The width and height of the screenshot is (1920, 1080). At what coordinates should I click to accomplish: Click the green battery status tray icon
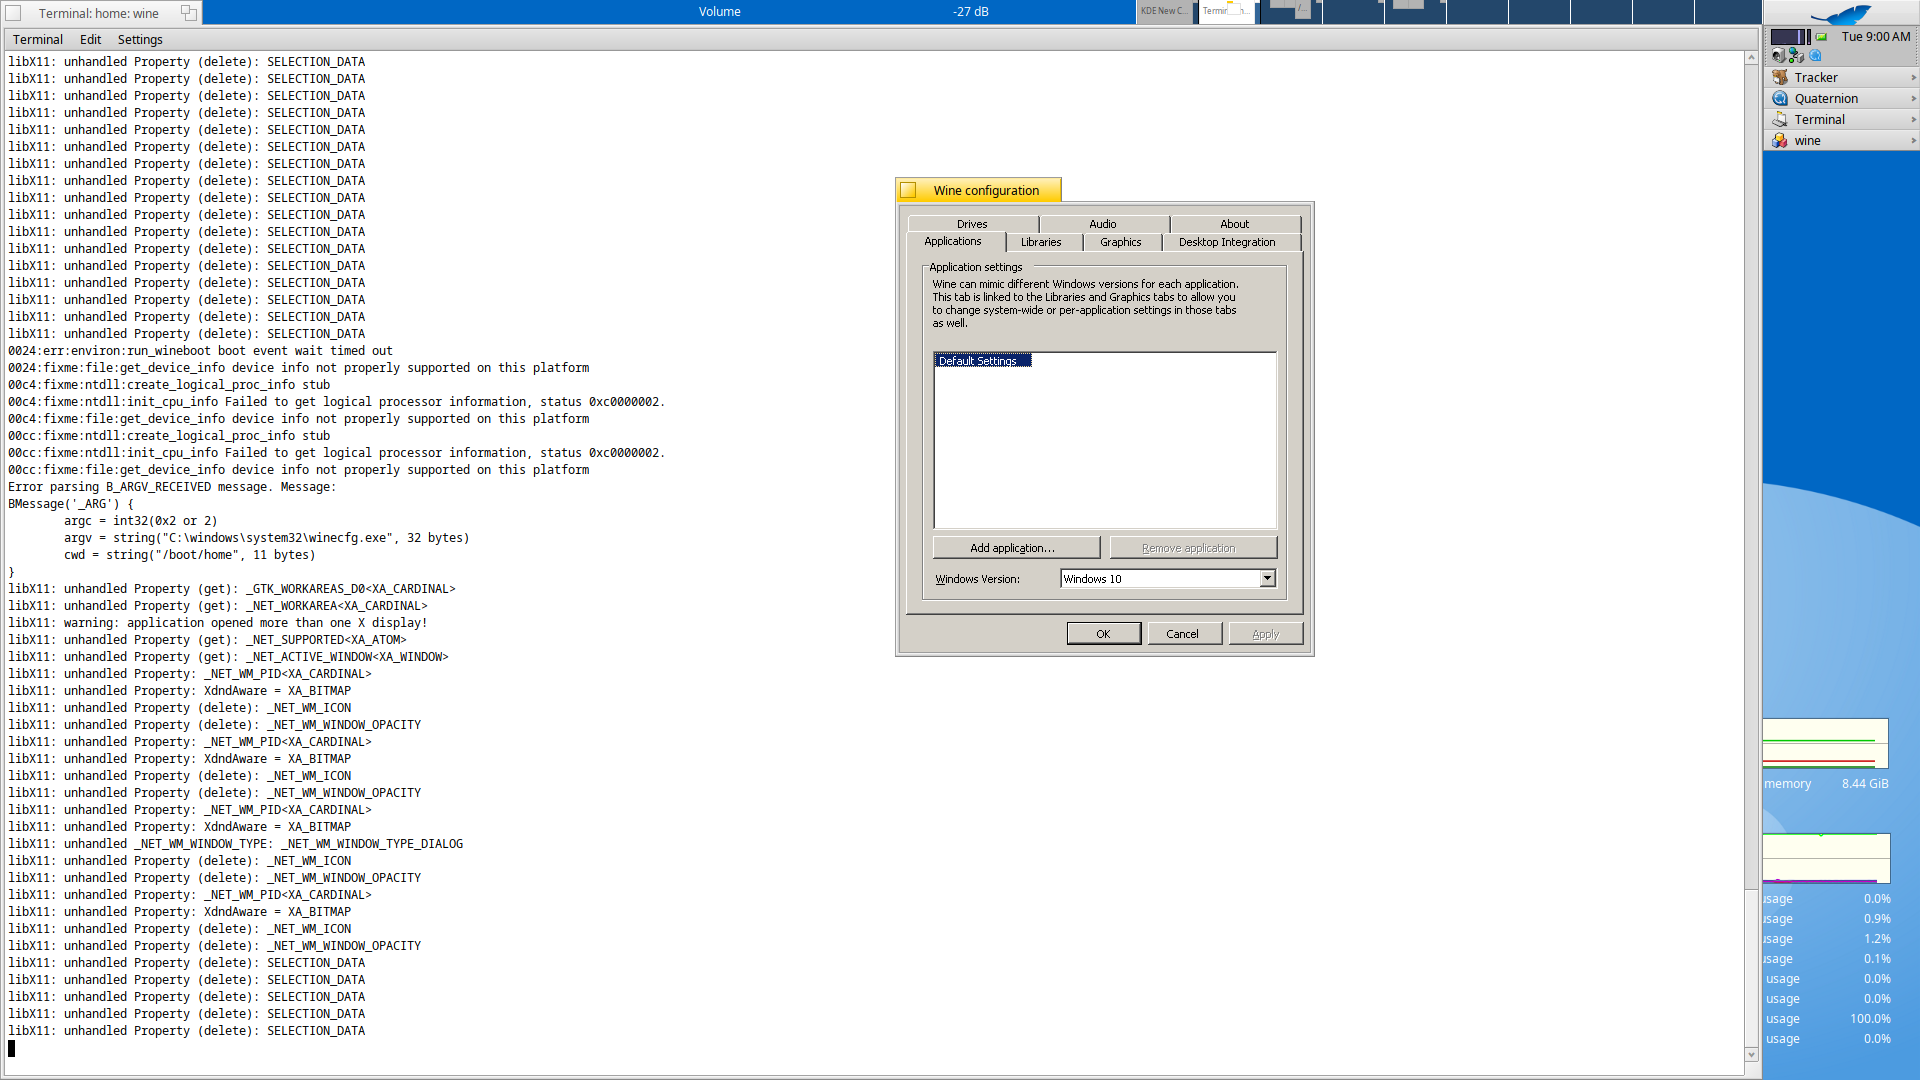coord(1822,37)
